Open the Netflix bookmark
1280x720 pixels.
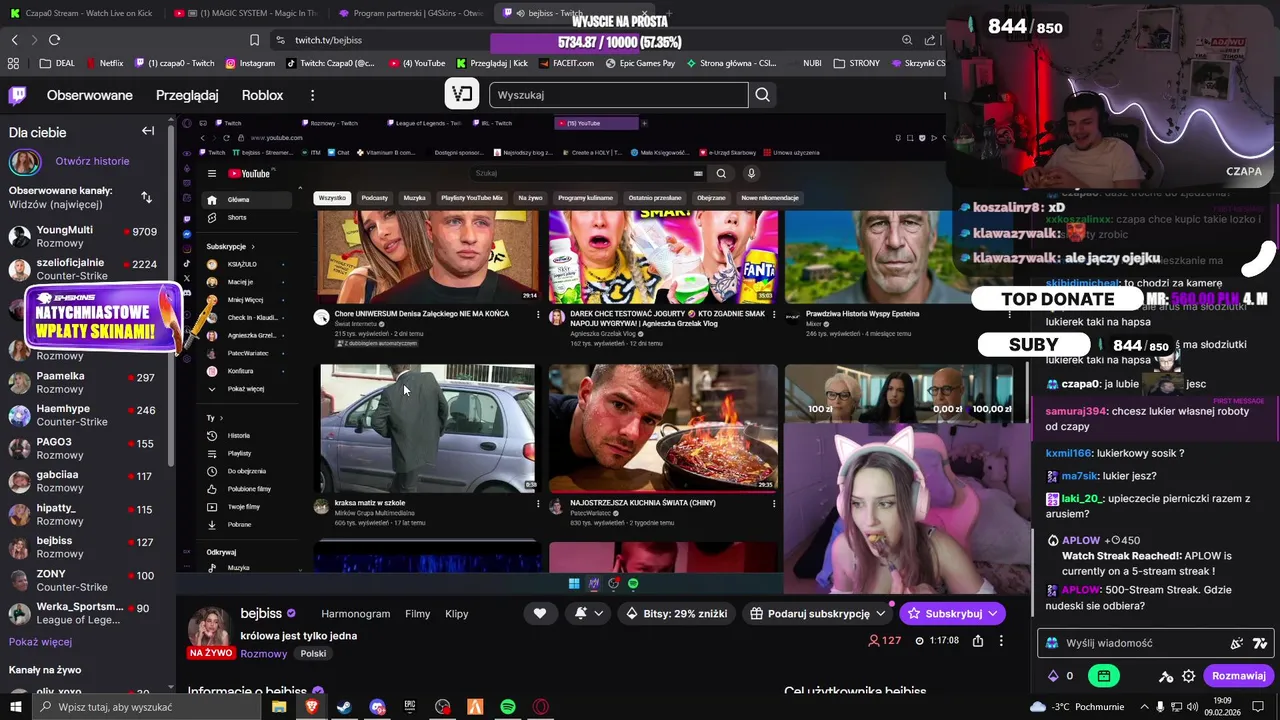pyautogui.click(x=104, y=63)
